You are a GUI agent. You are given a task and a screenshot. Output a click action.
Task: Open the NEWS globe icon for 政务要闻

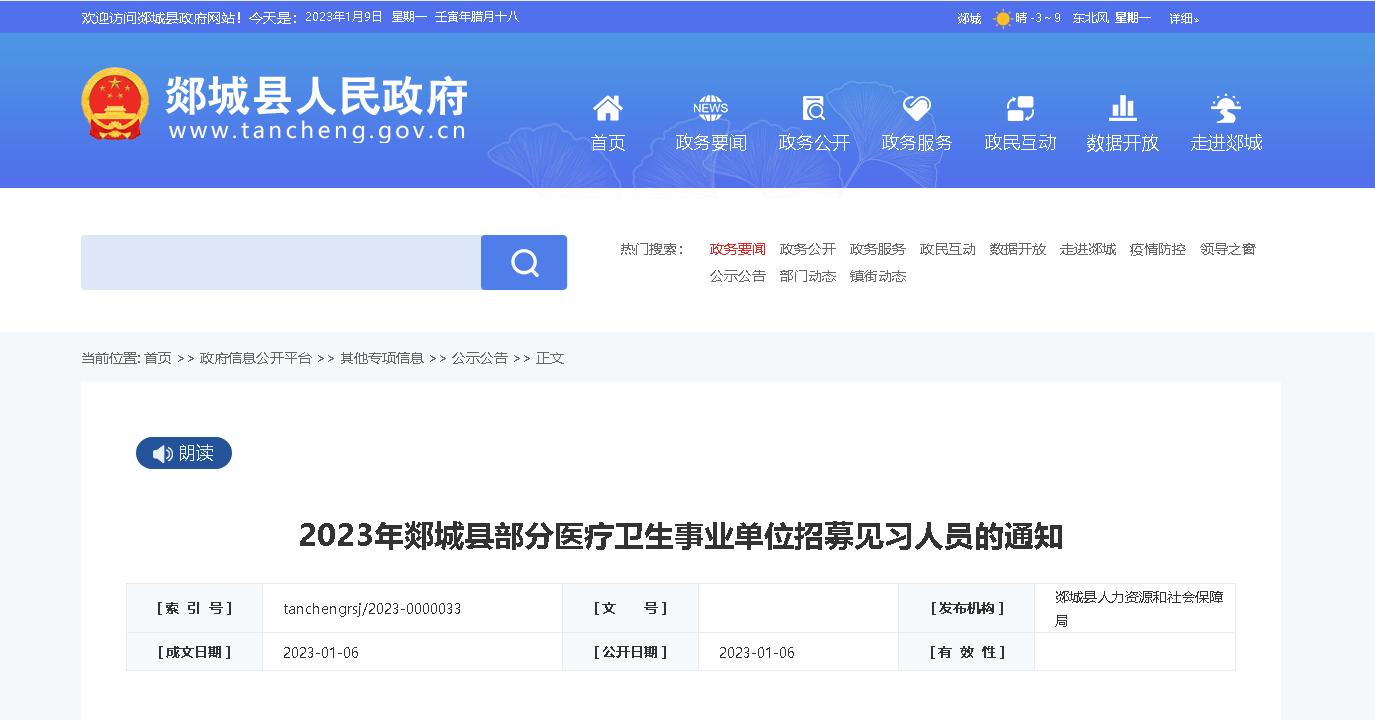coord(710,108)
